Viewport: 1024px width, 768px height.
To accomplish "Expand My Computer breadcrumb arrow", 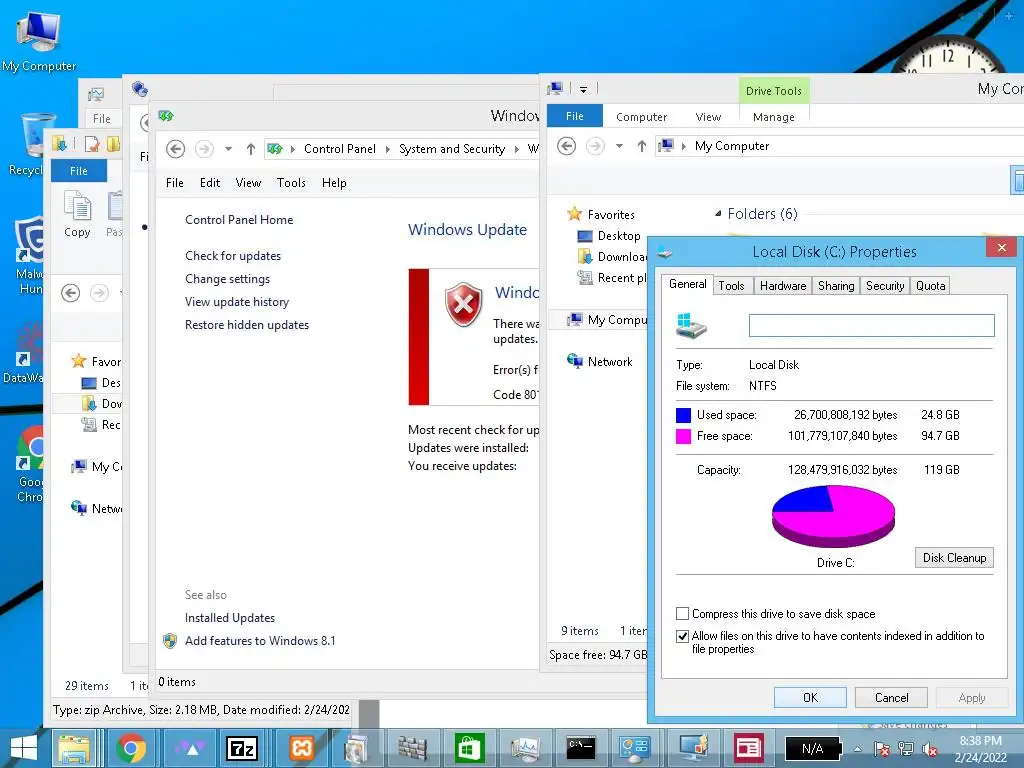I will click(684, 146).
